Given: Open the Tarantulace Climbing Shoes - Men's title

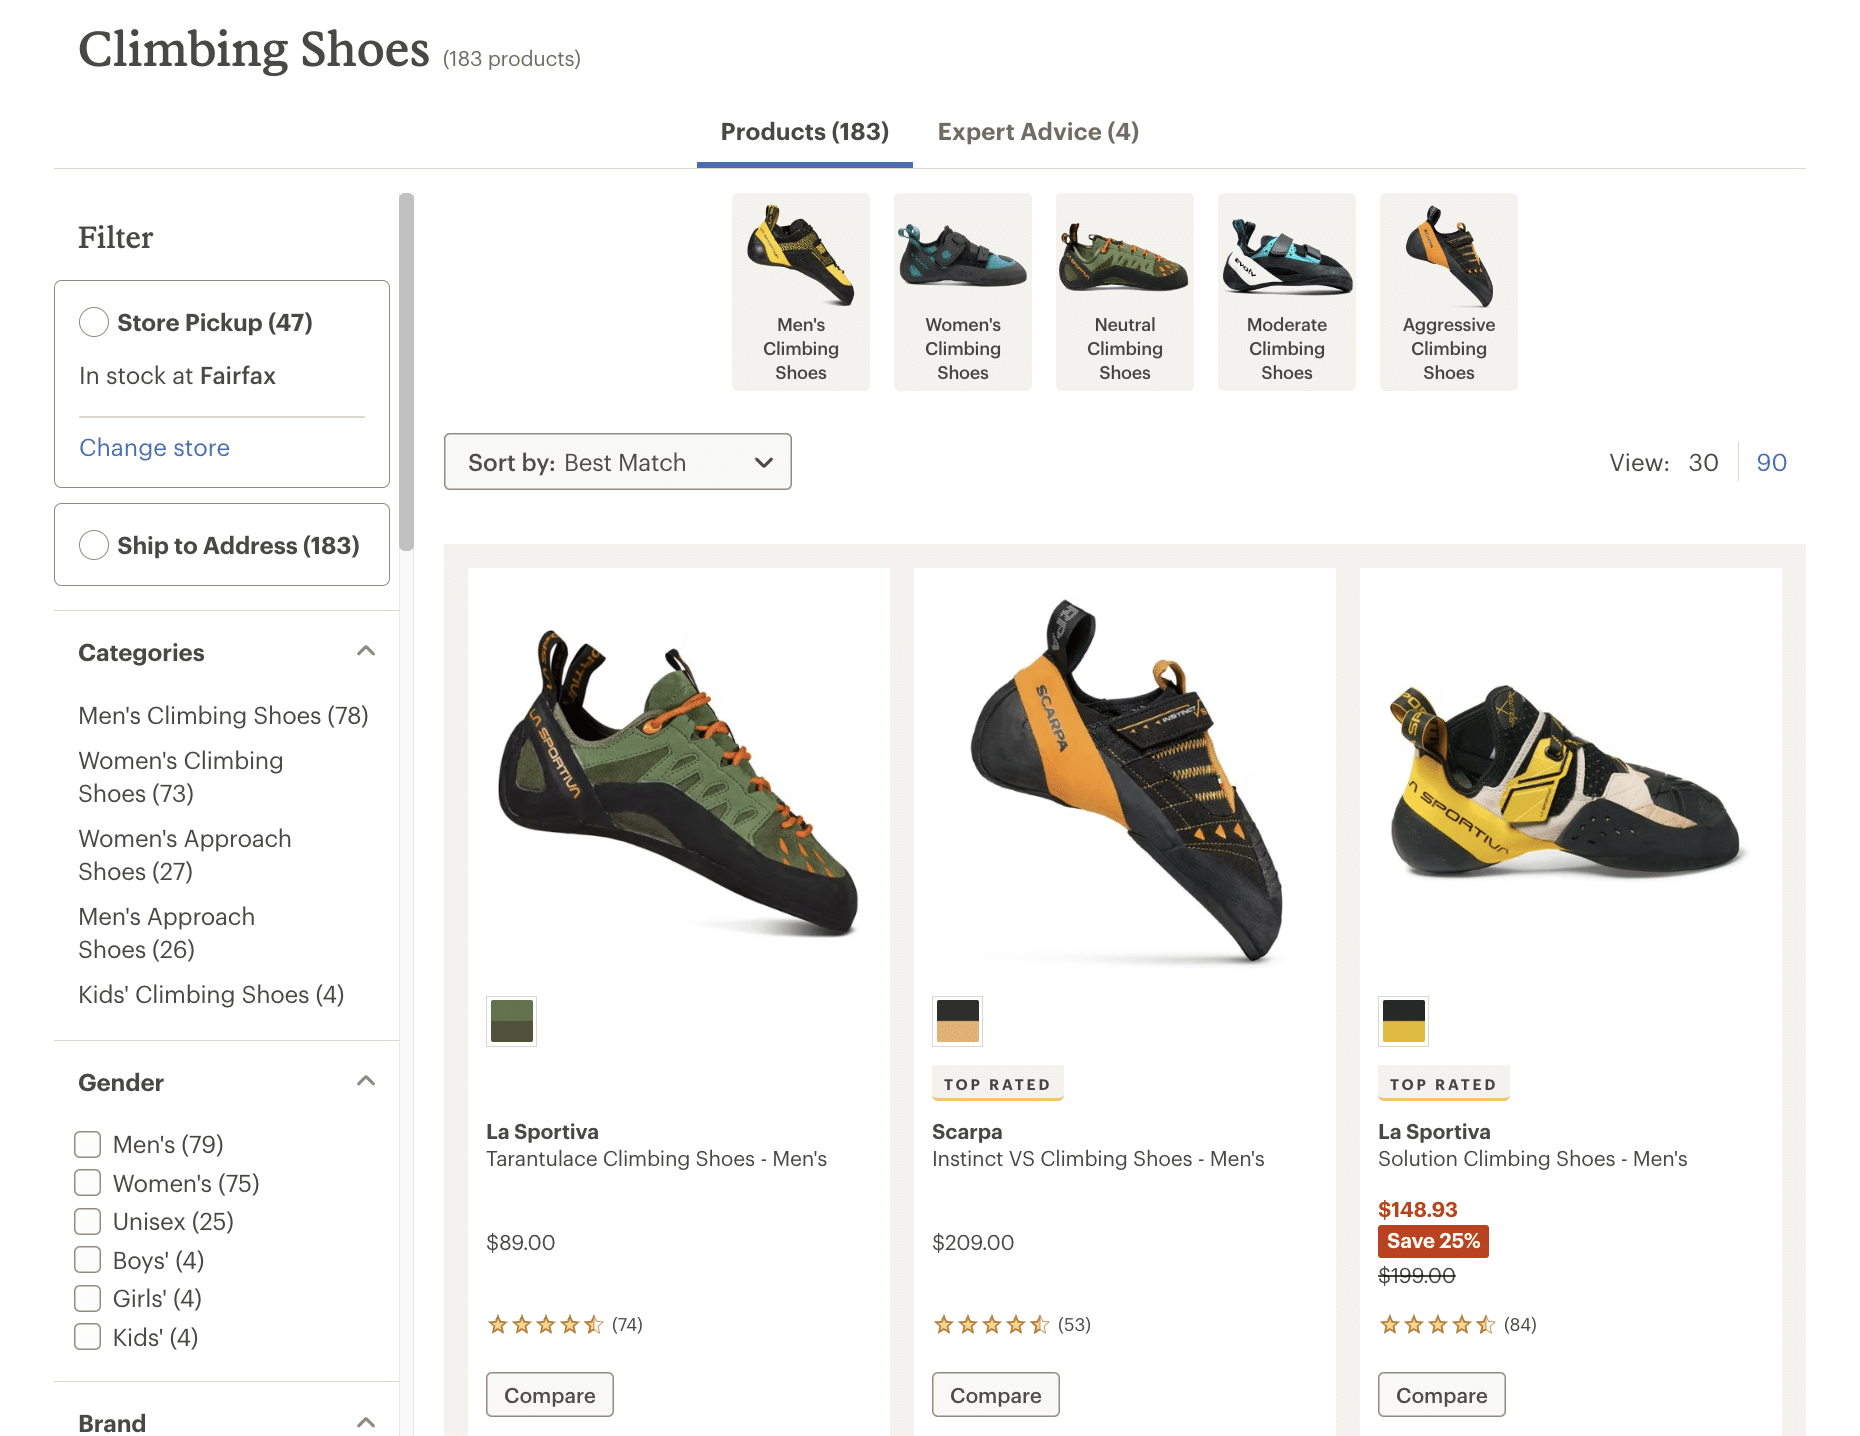Looking at the screenshot, I should [656, 1159].
